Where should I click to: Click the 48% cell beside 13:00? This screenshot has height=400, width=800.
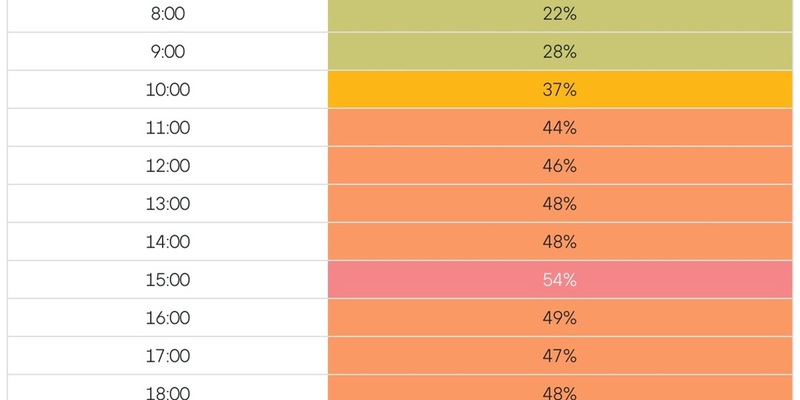point(560,204)
